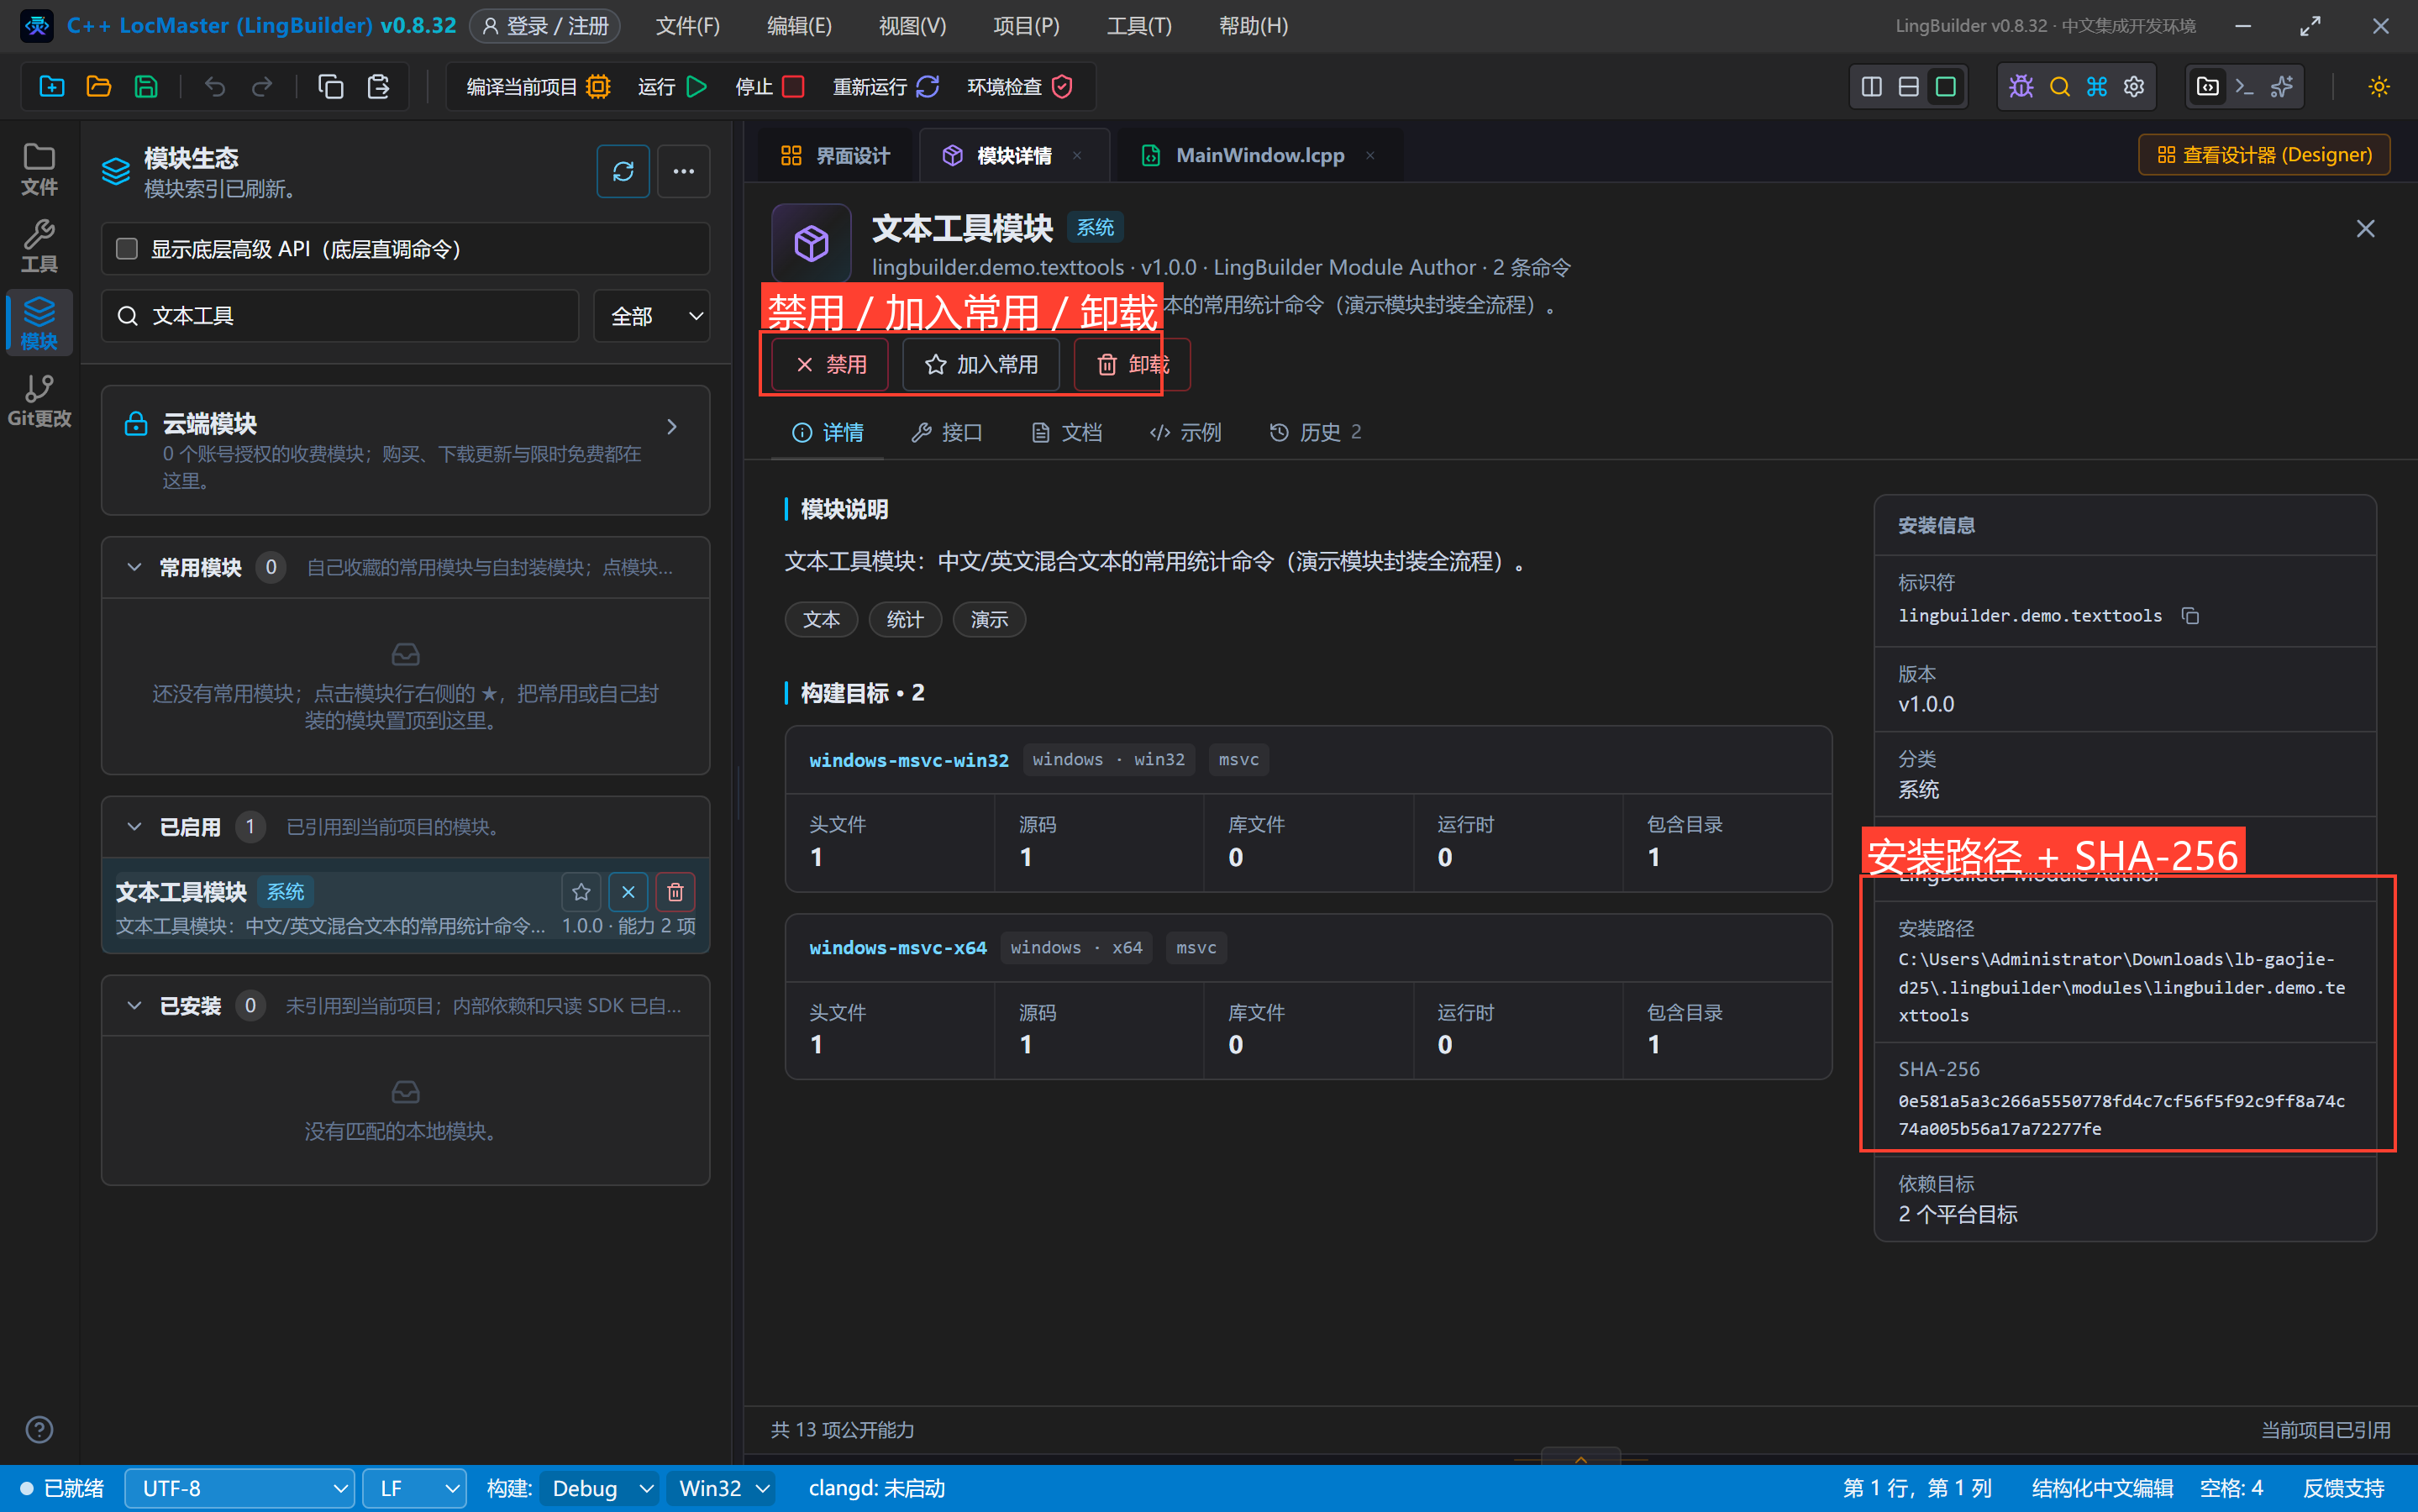Click the undo arrow icon
2418x1512 pixels.
(214, 87)
